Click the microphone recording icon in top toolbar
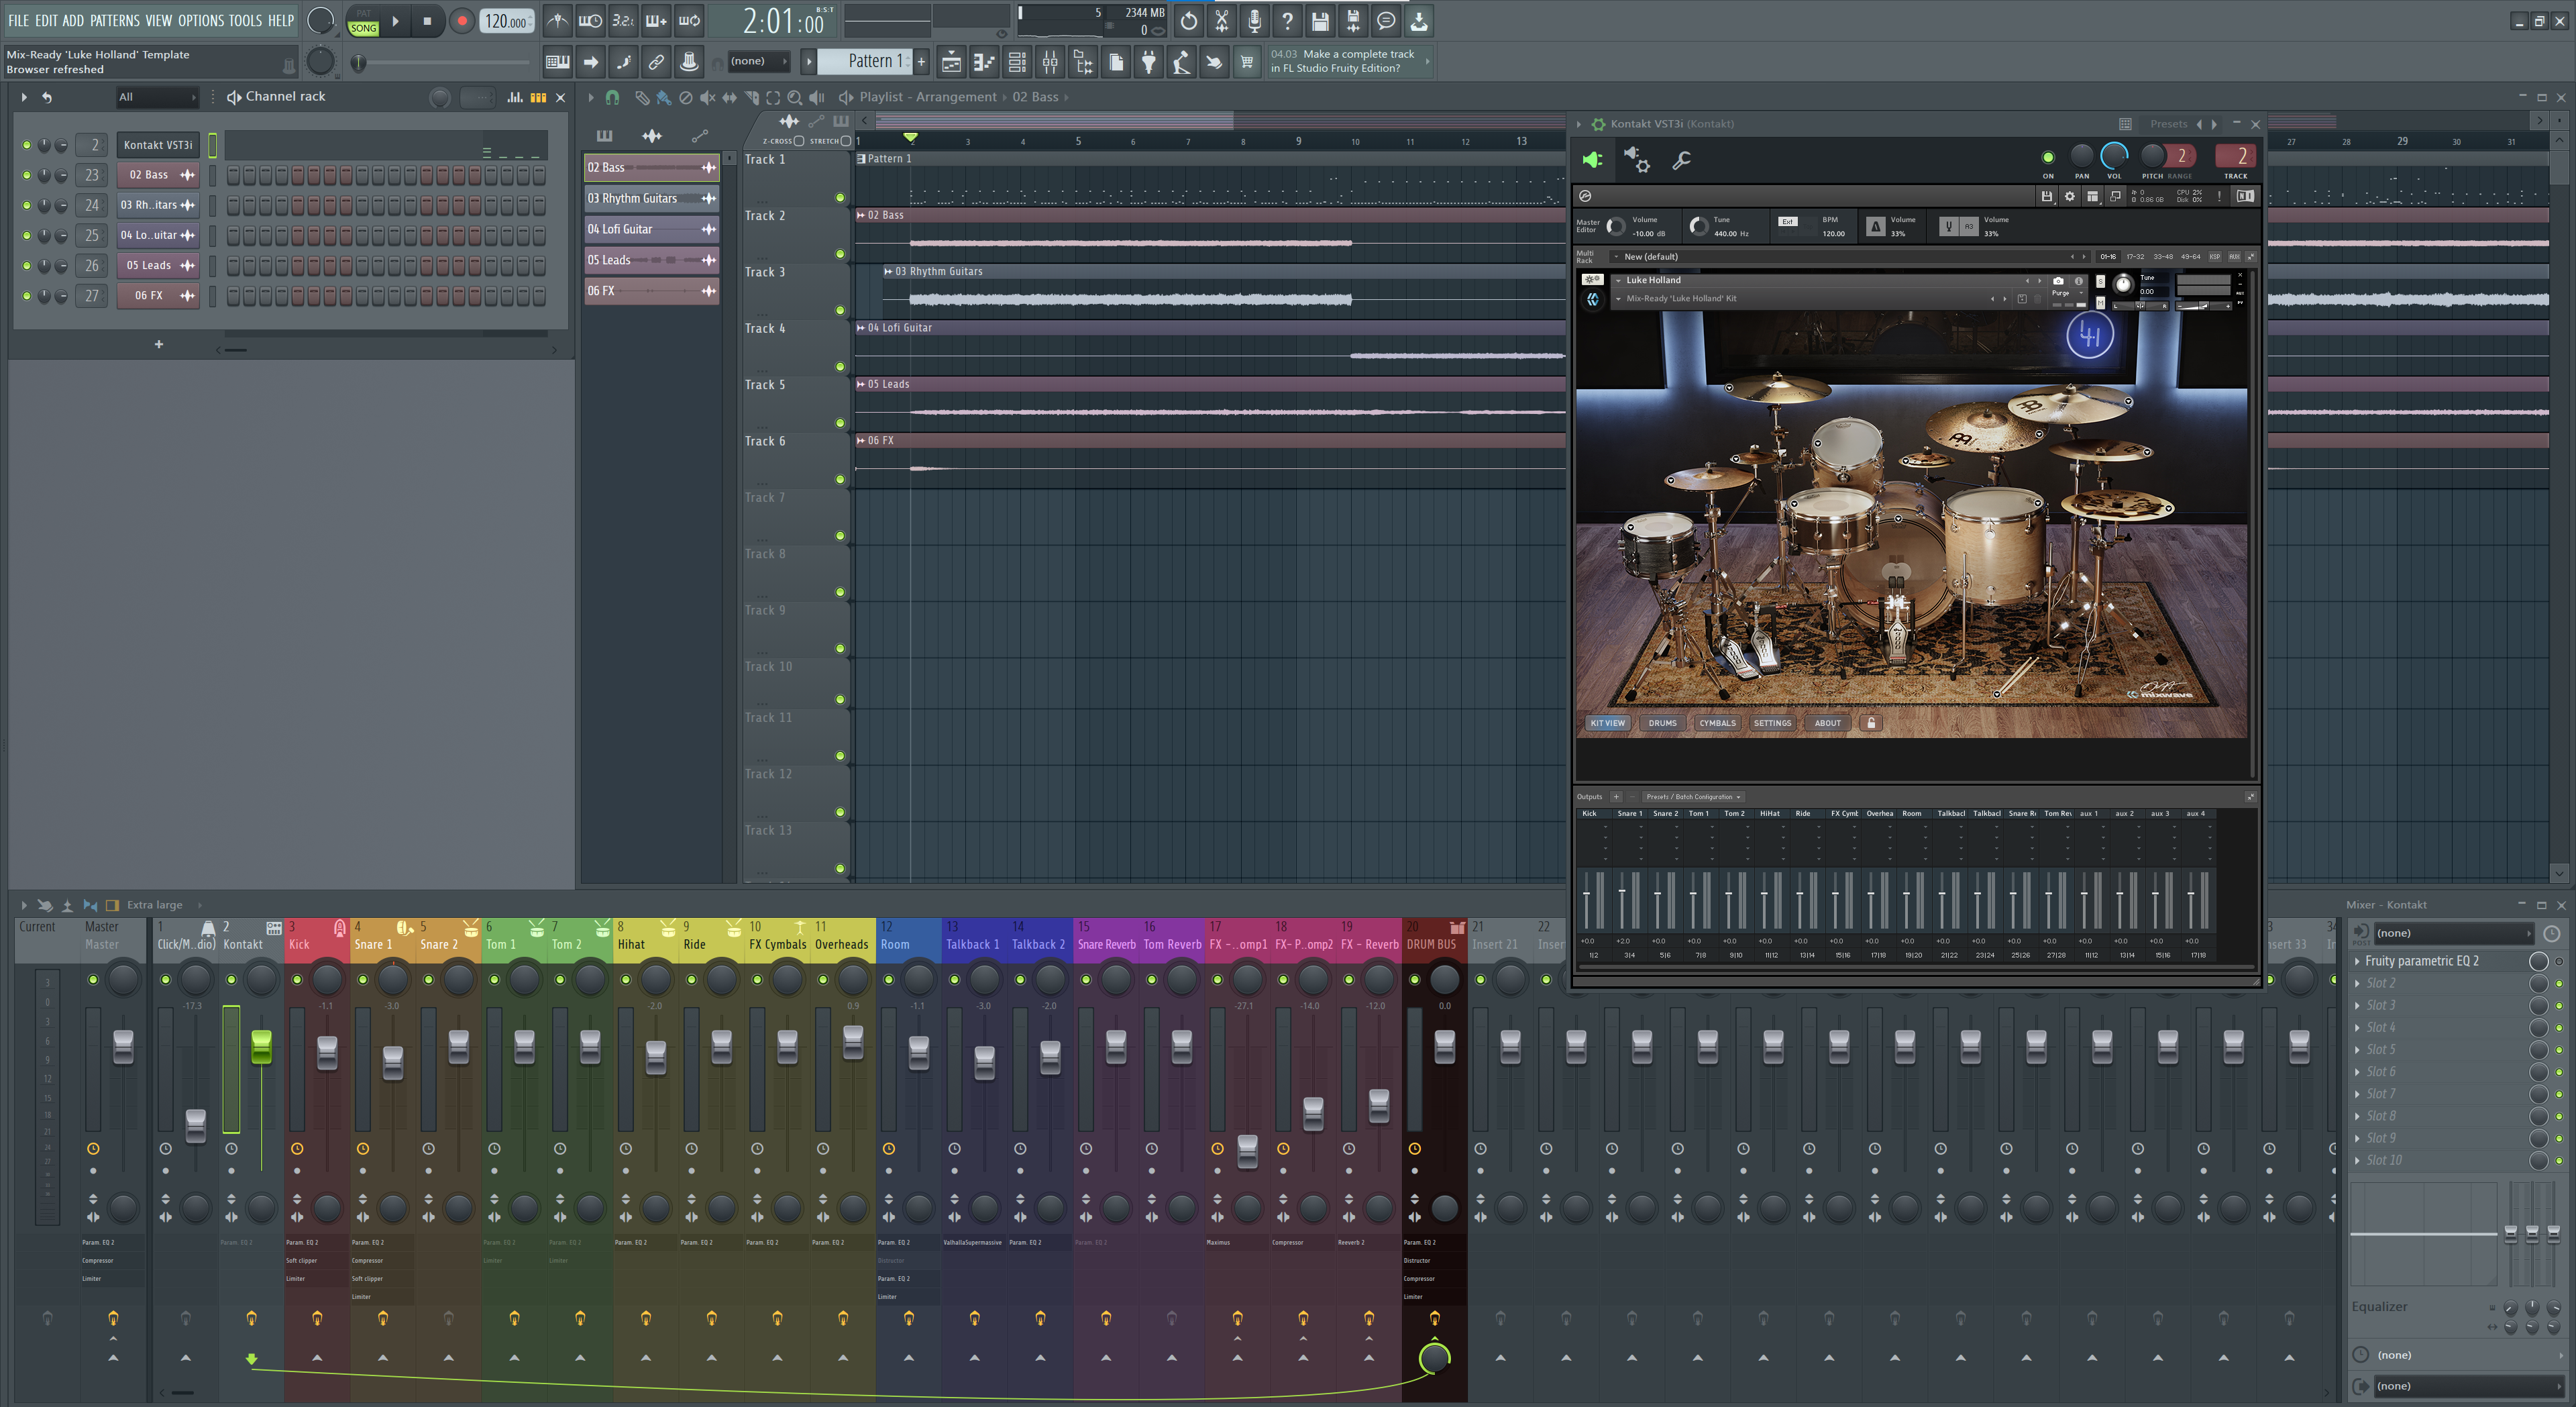 [1254, 21]
